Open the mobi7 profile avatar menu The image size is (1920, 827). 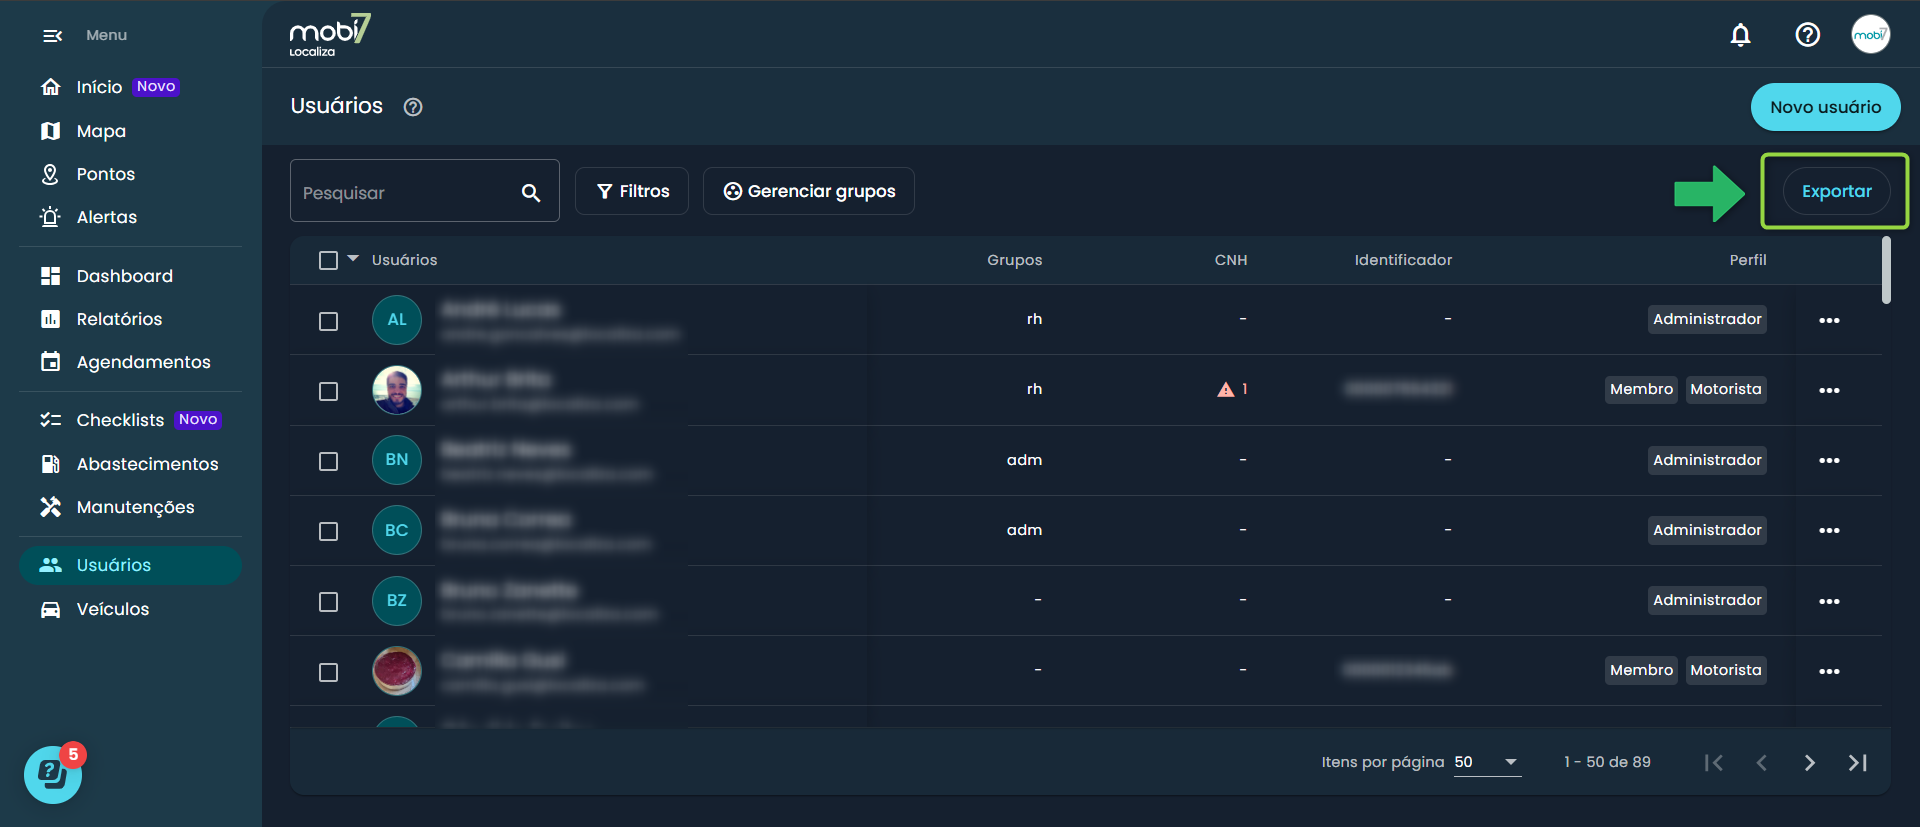click(x=1870, y=35)
